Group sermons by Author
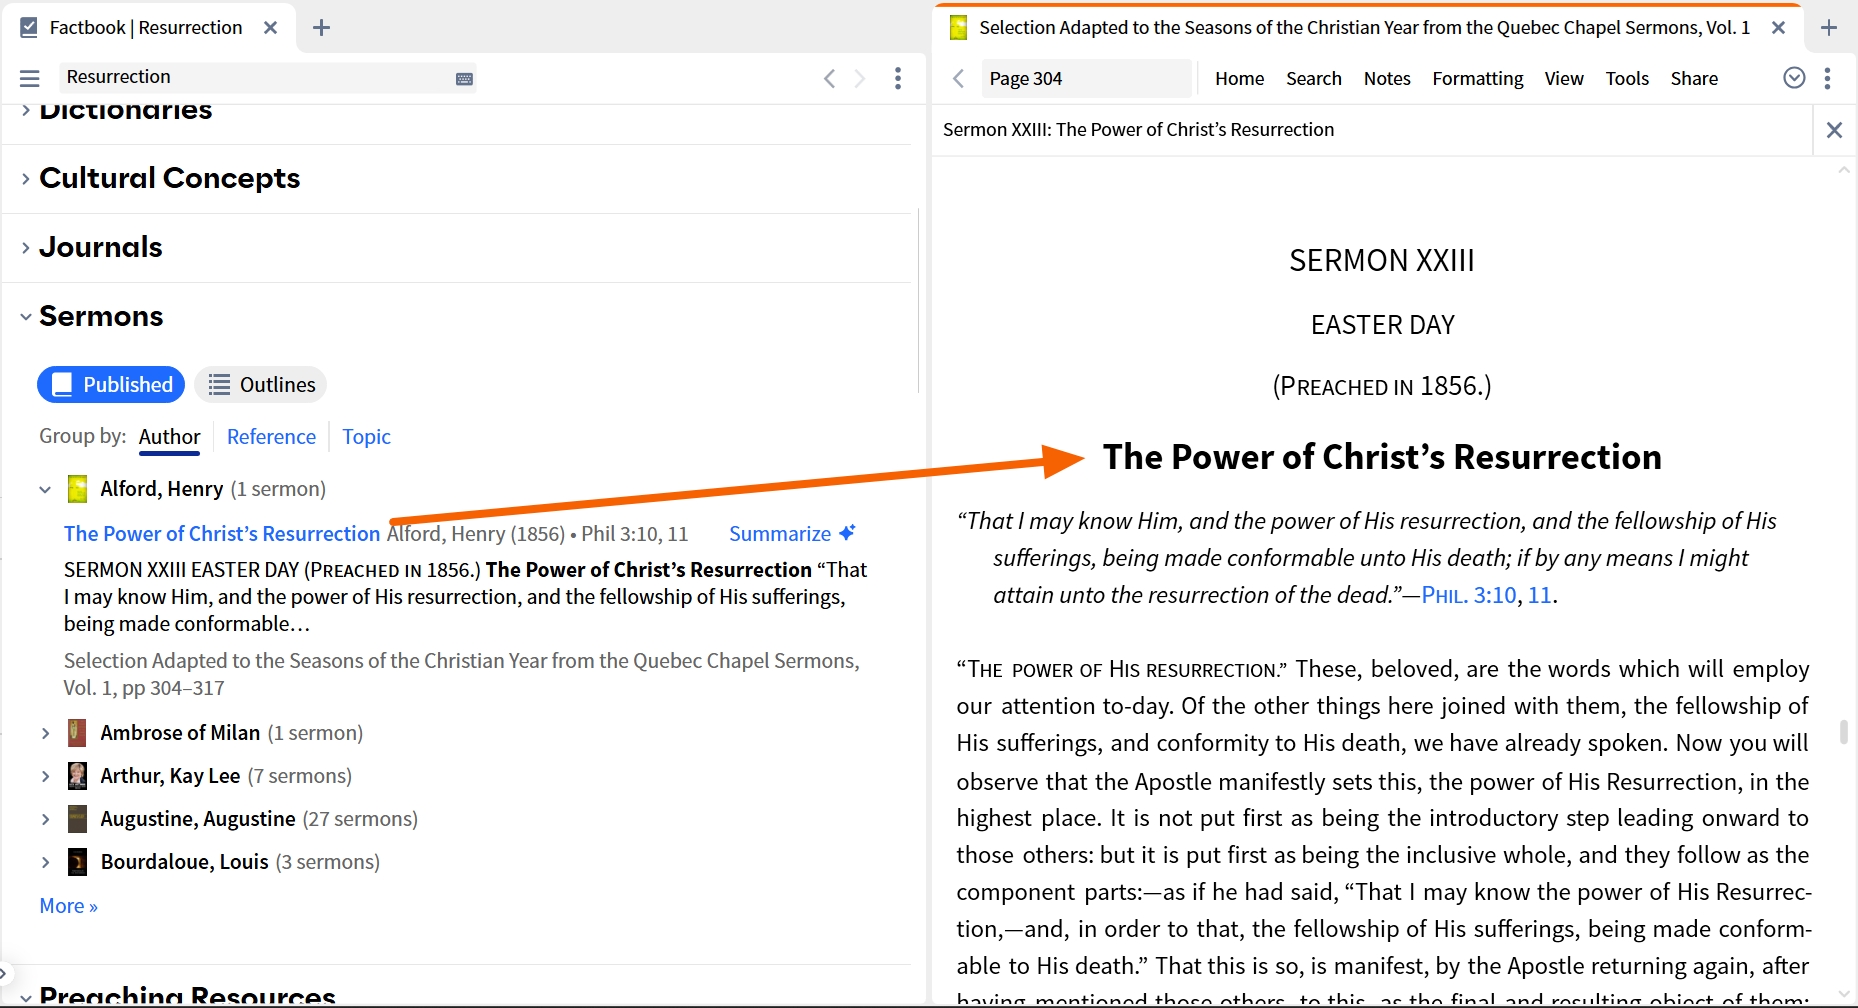 point(170,437)
